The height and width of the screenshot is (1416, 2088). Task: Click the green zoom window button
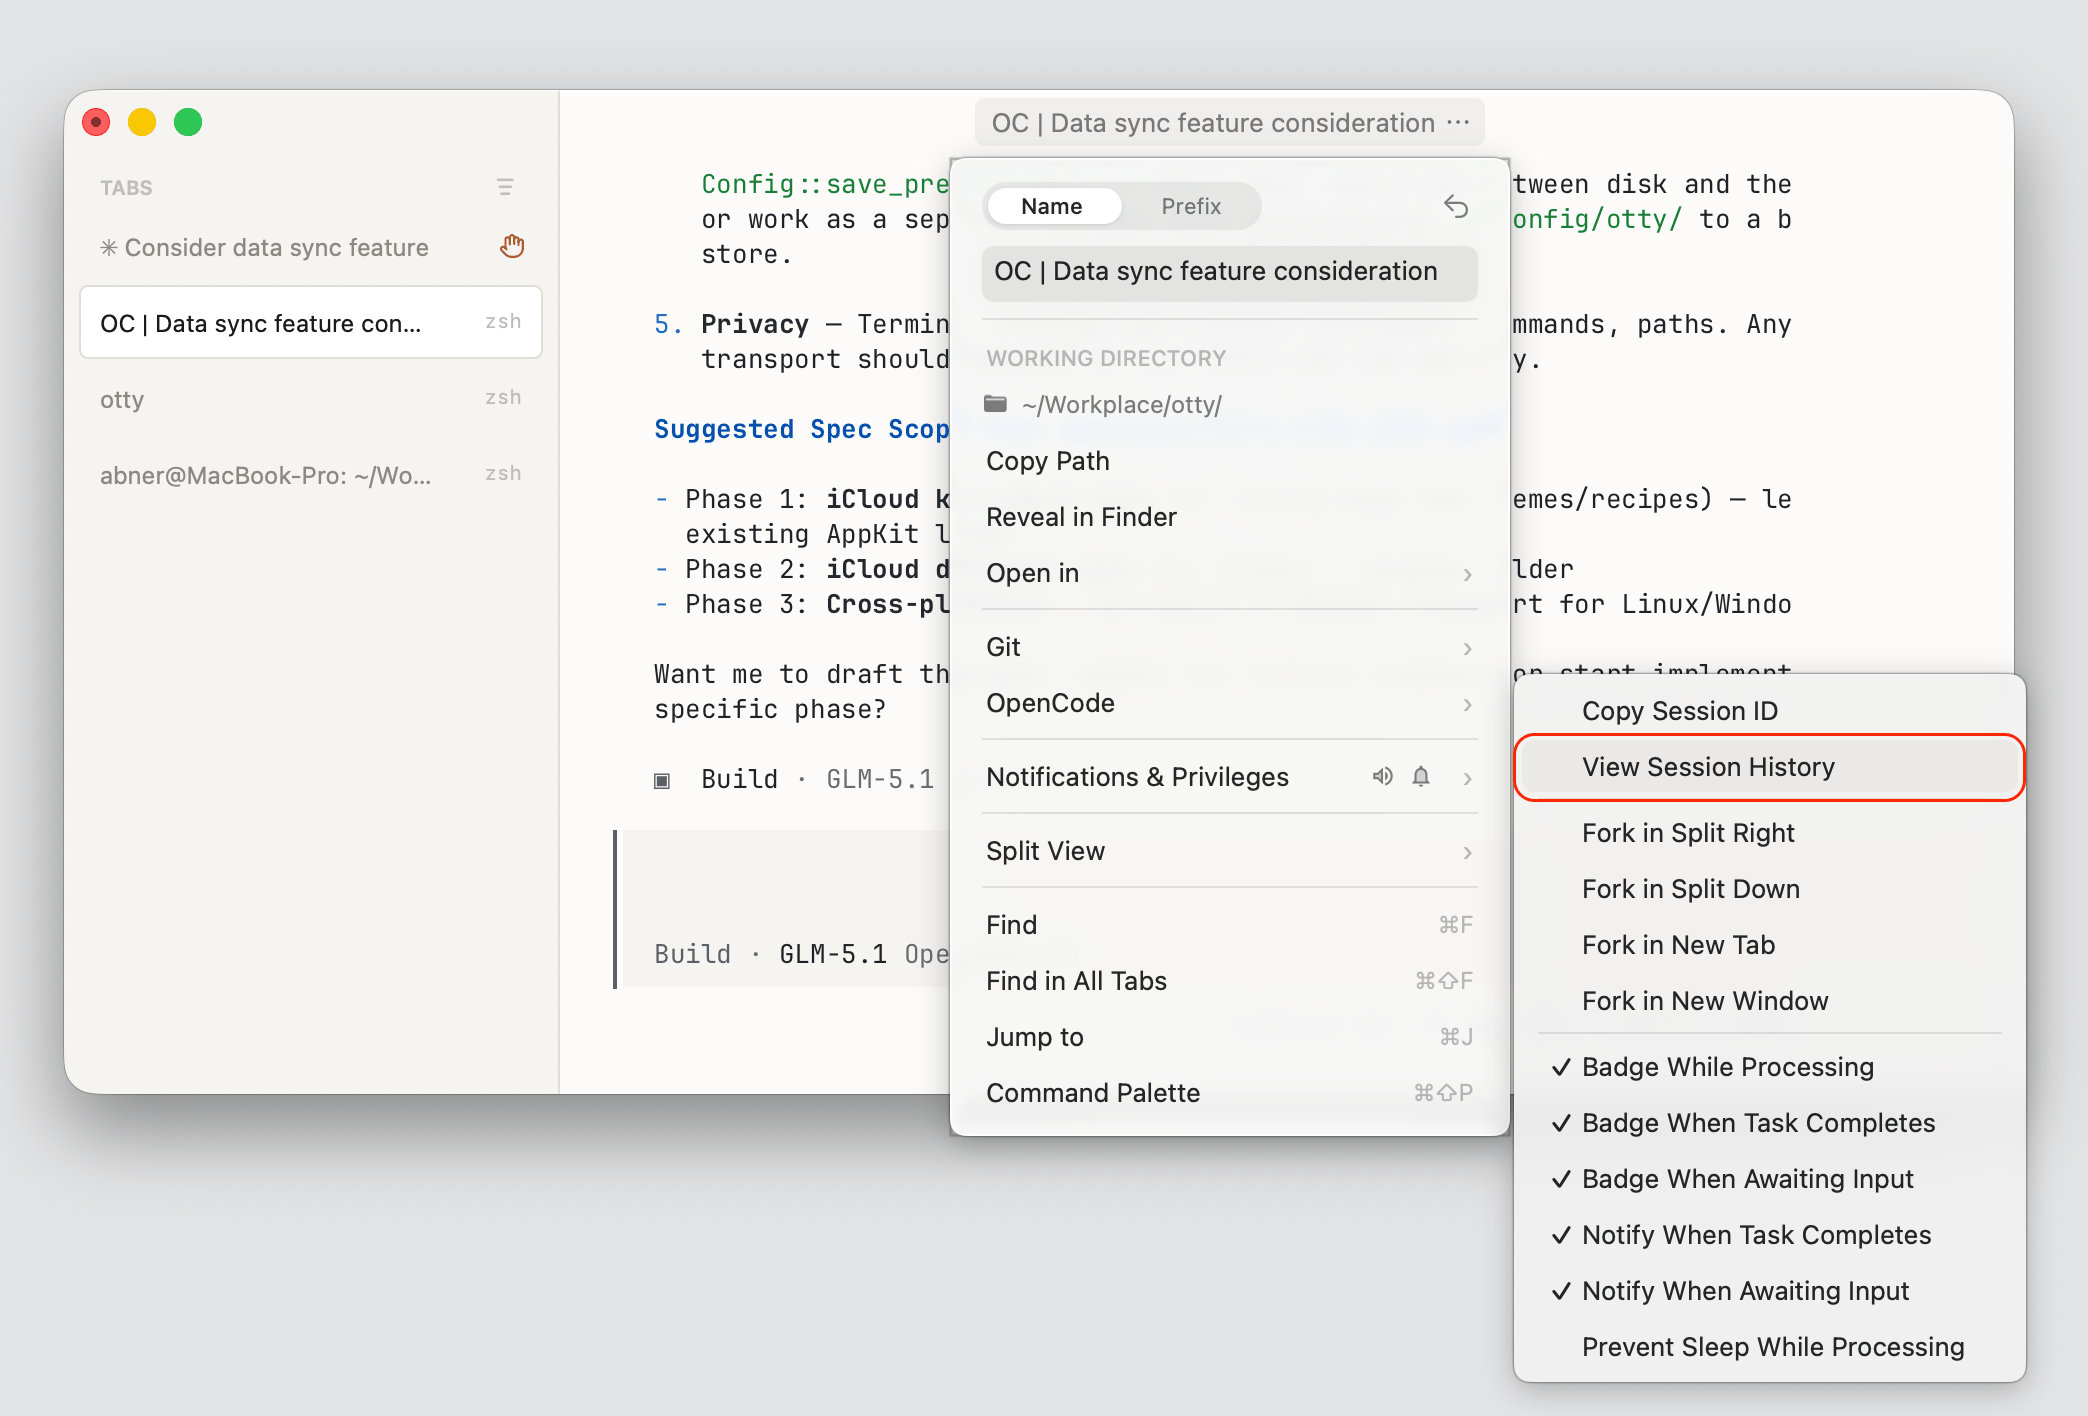click(x=188, y=122)
